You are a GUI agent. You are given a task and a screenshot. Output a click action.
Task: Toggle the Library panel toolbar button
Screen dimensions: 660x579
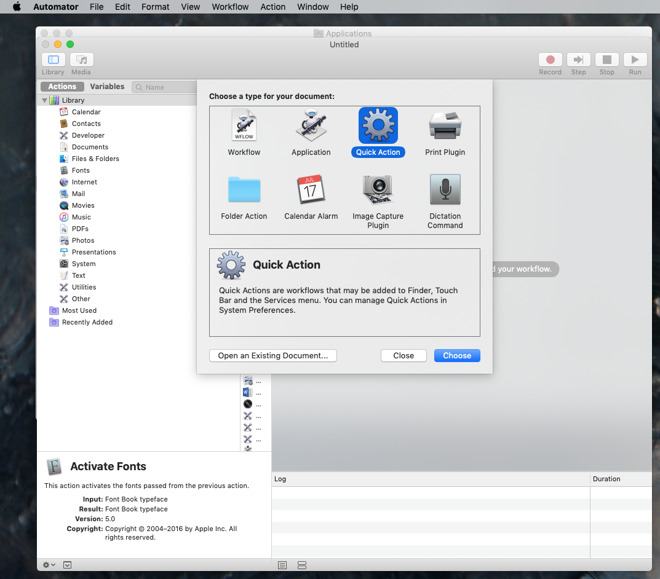(53, 60)
